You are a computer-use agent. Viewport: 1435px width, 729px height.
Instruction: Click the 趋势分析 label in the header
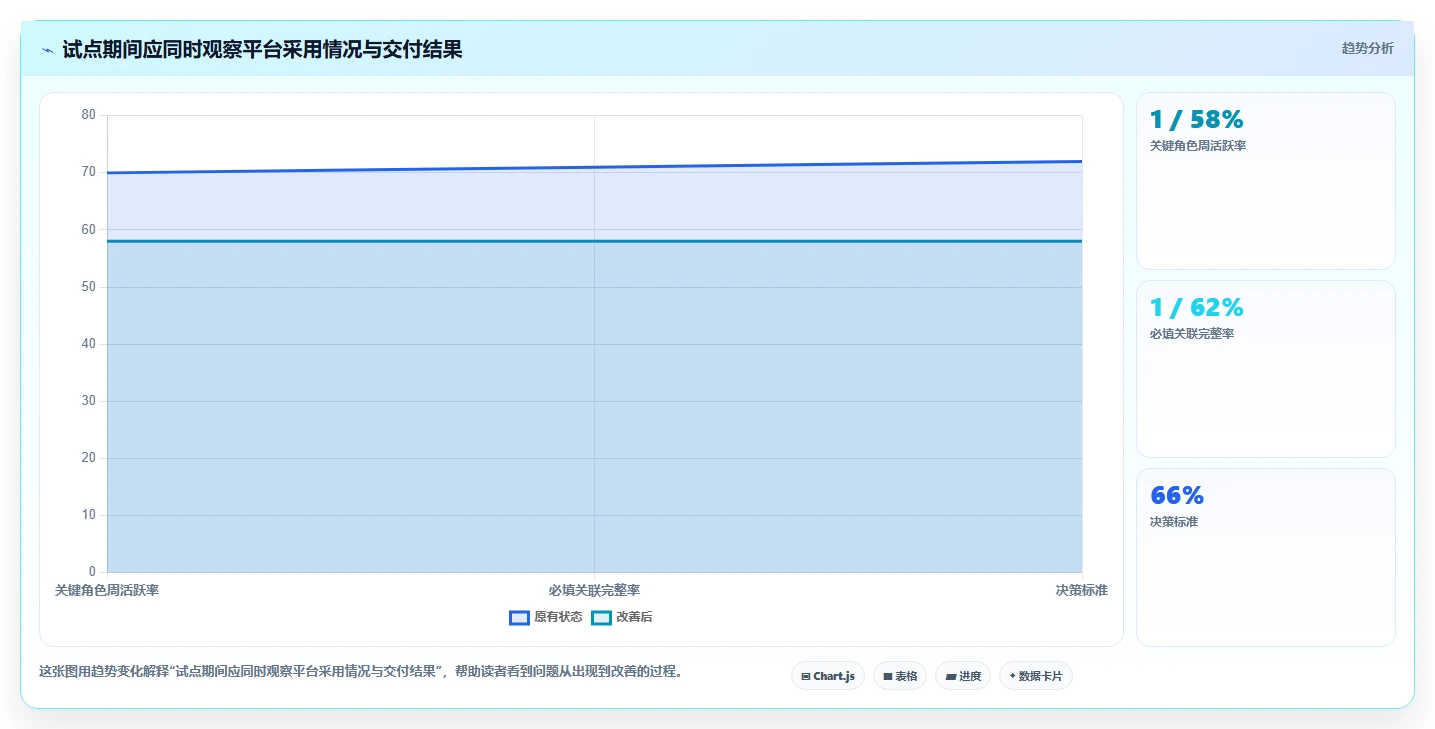pyautogui.click(x=1367, y=48)
